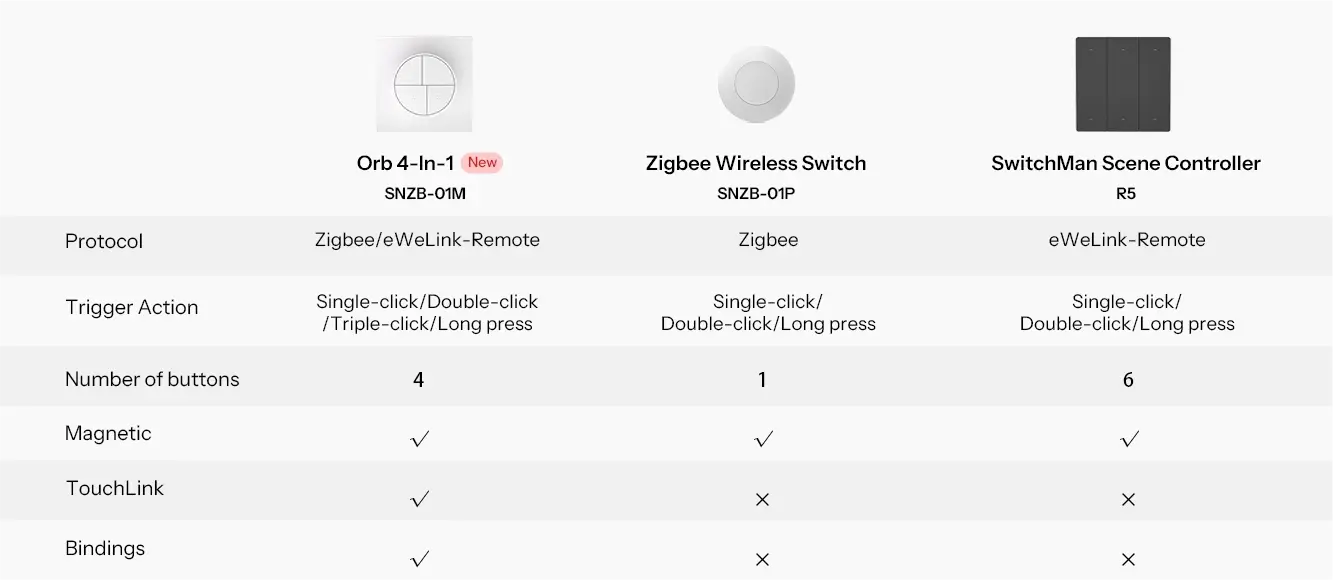Click the Magnetic checkmark for SwitchMan Scene Controller

point(1129,439)
